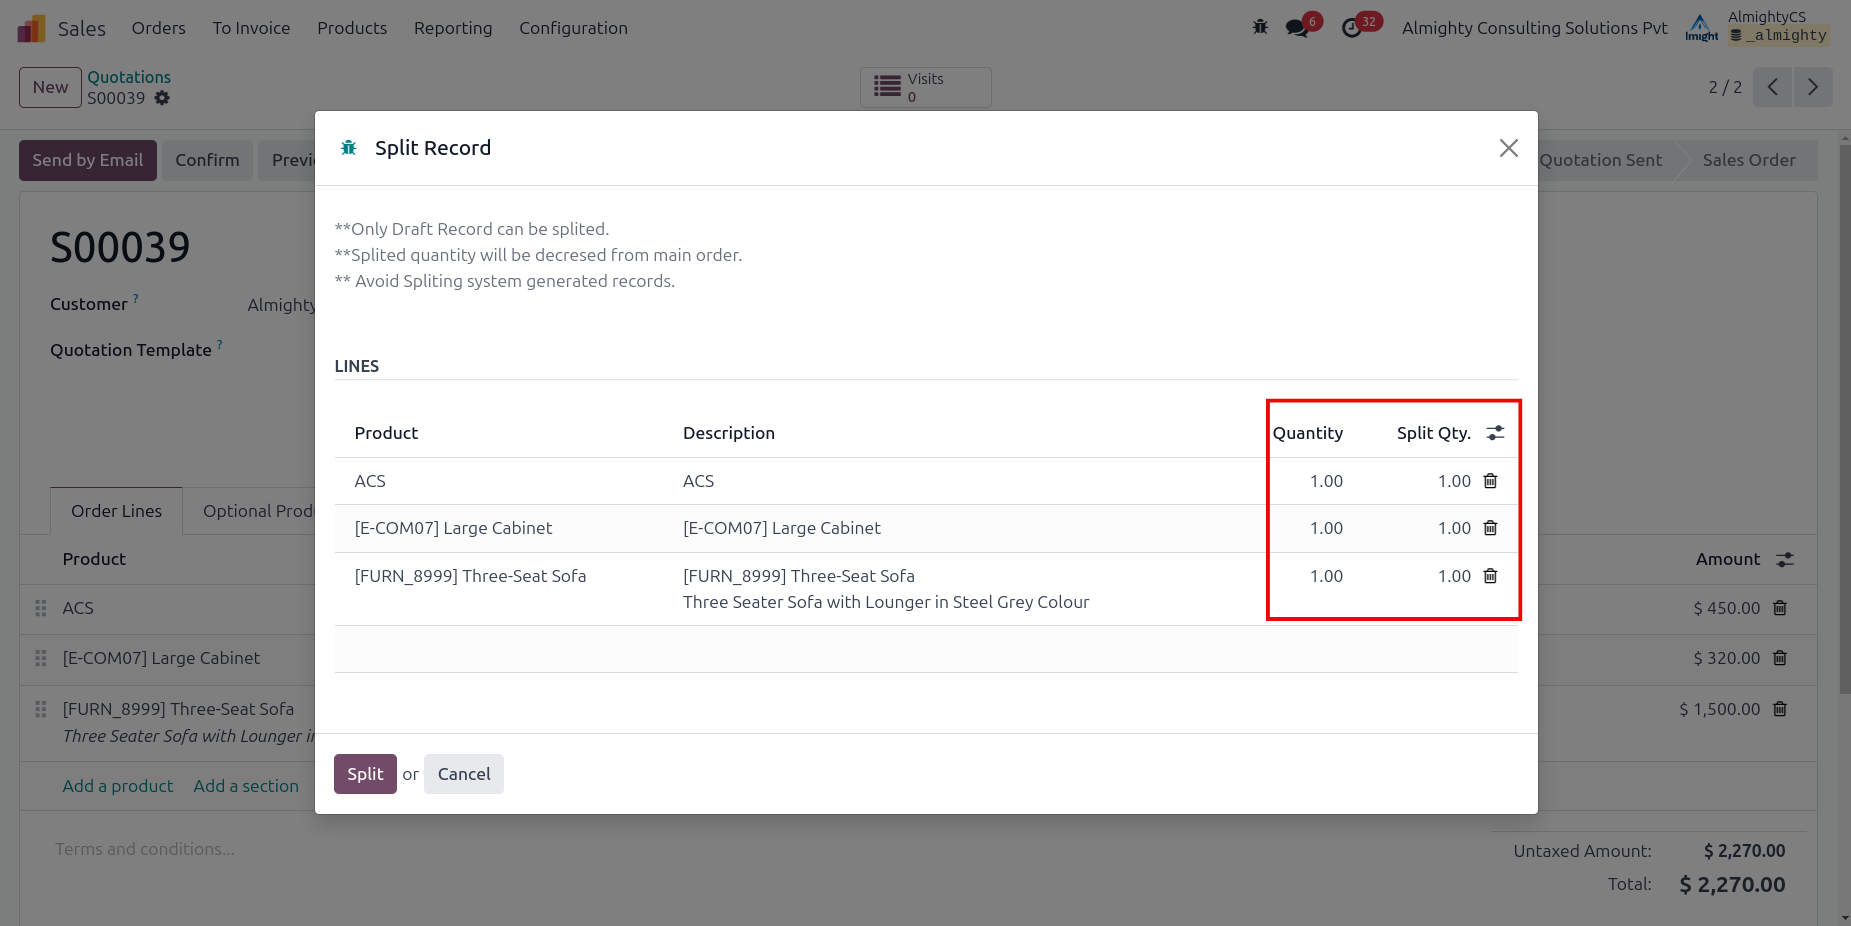Click the debug bug icon in navbar
Viewport: 1851px width, 926px height.
(1260, 28)
